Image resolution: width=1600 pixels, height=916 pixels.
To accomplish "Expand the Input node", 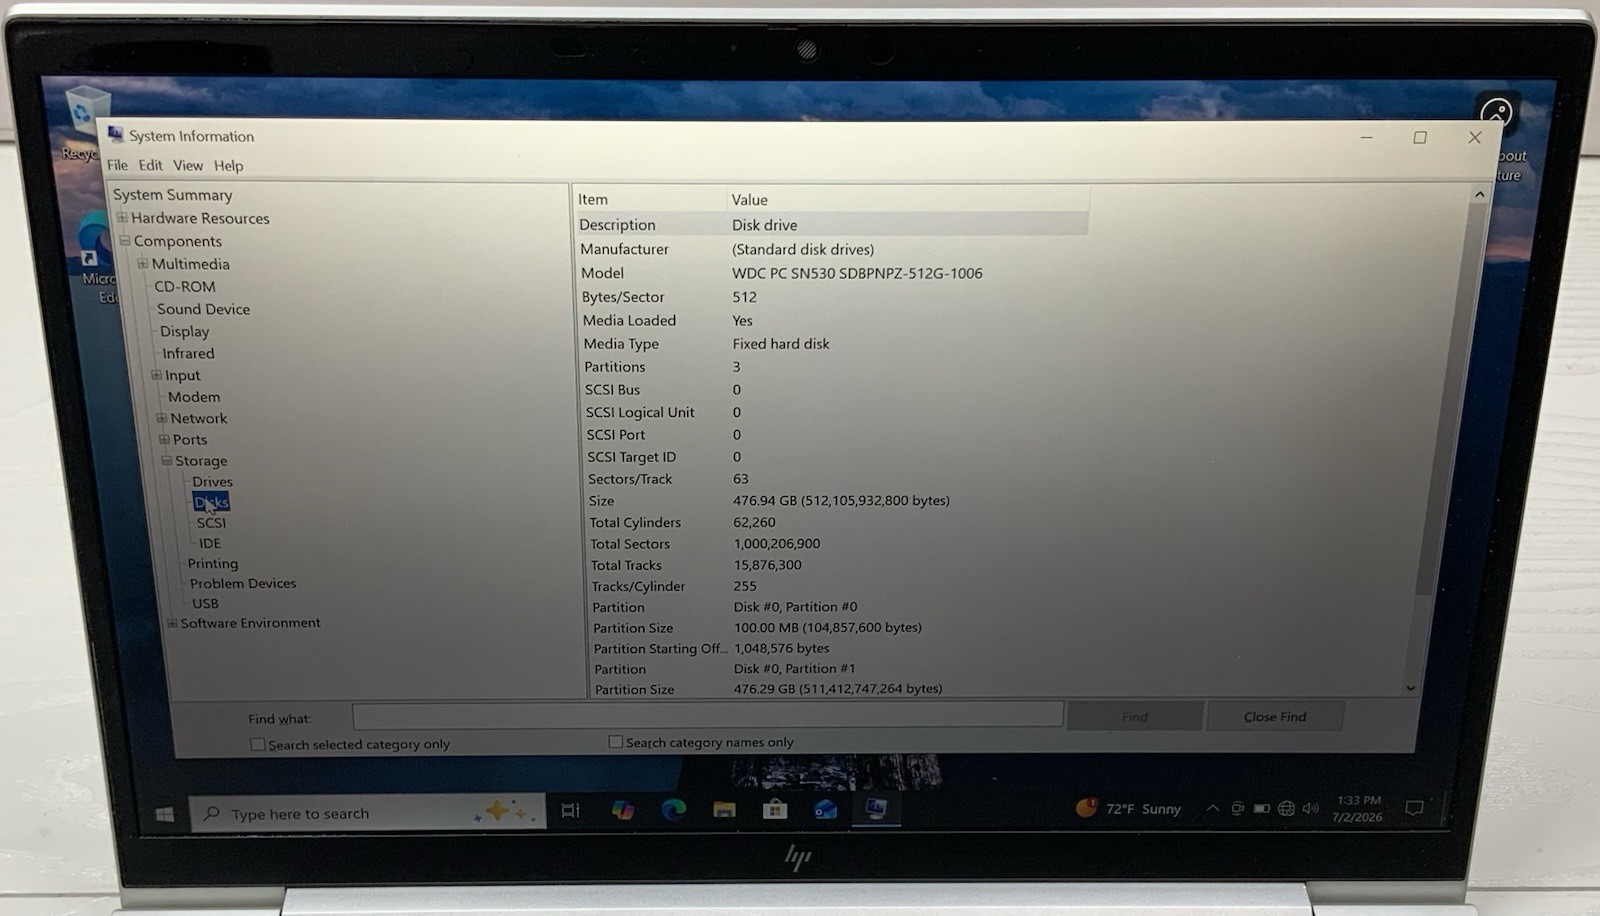I will 156,375.
